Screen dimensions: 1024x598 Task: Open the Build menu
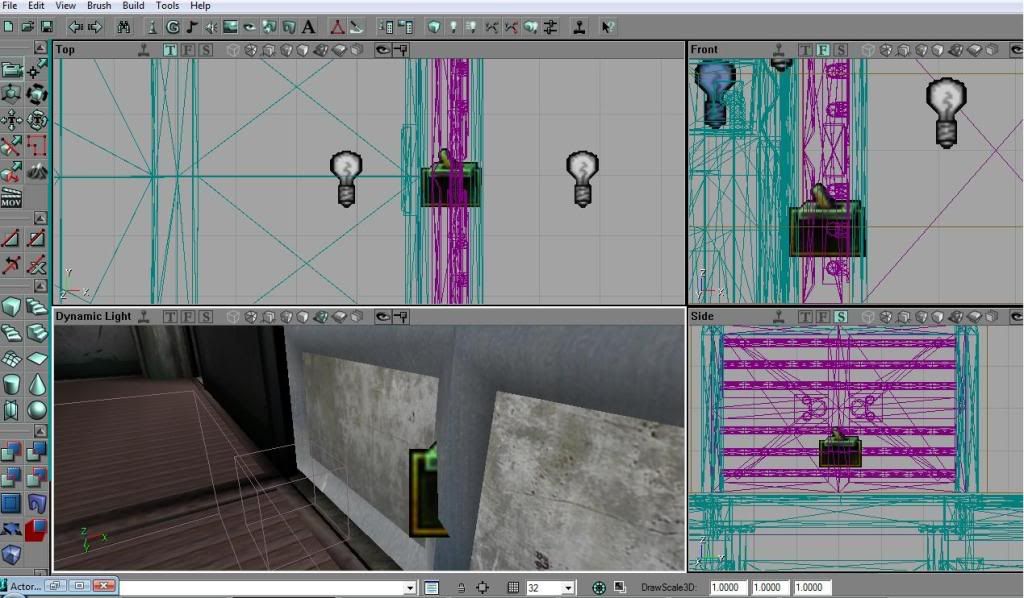coord(133,6)
